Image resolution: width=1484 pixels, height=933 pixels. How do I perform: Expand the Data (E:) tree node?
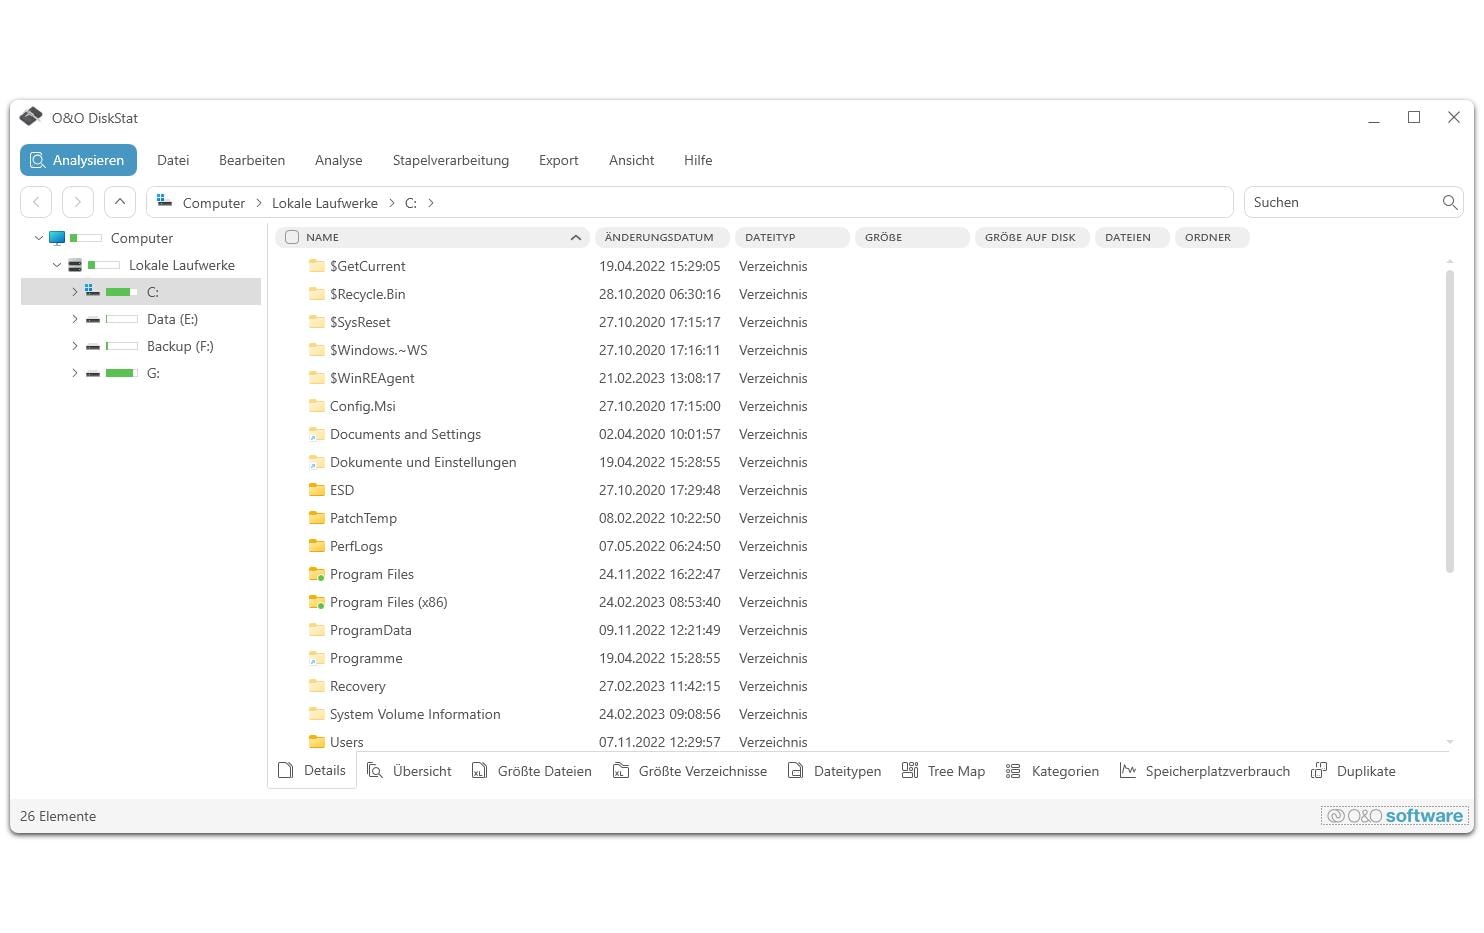pos(74,319)
